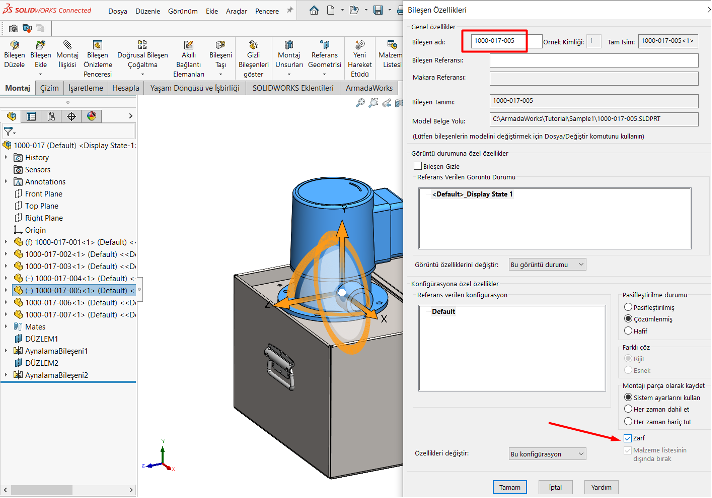Open ConfigurationManager tab icon

(x=51, y=117)
